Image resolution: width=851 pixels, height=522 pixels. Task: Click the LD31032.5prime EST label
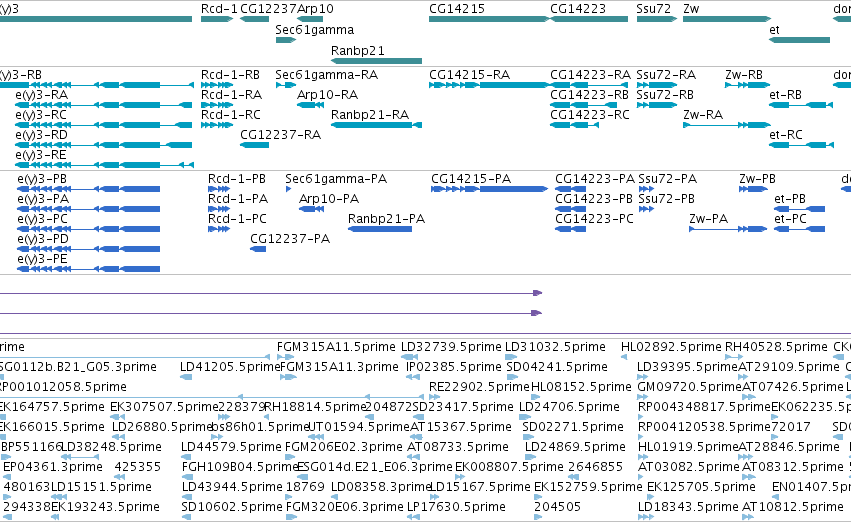tap(555, 347)
